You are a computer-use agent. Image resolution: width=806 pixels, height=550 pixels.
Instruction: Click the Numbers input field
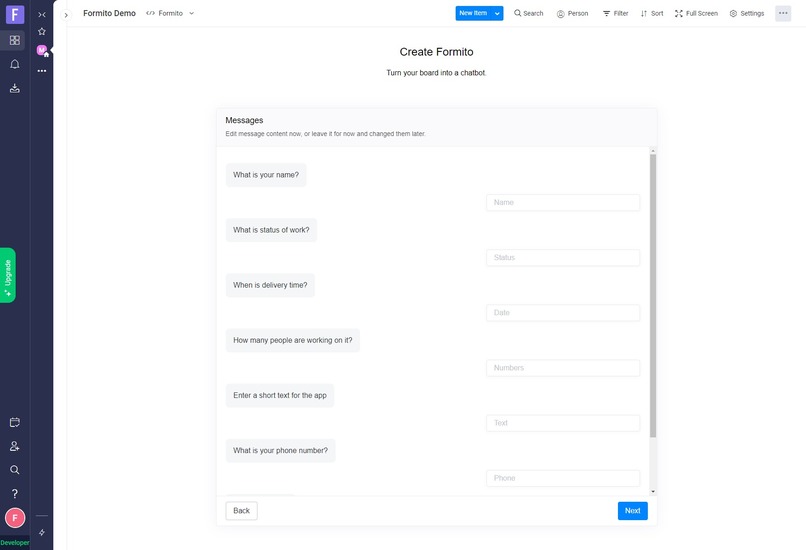[x=563, y=368]
